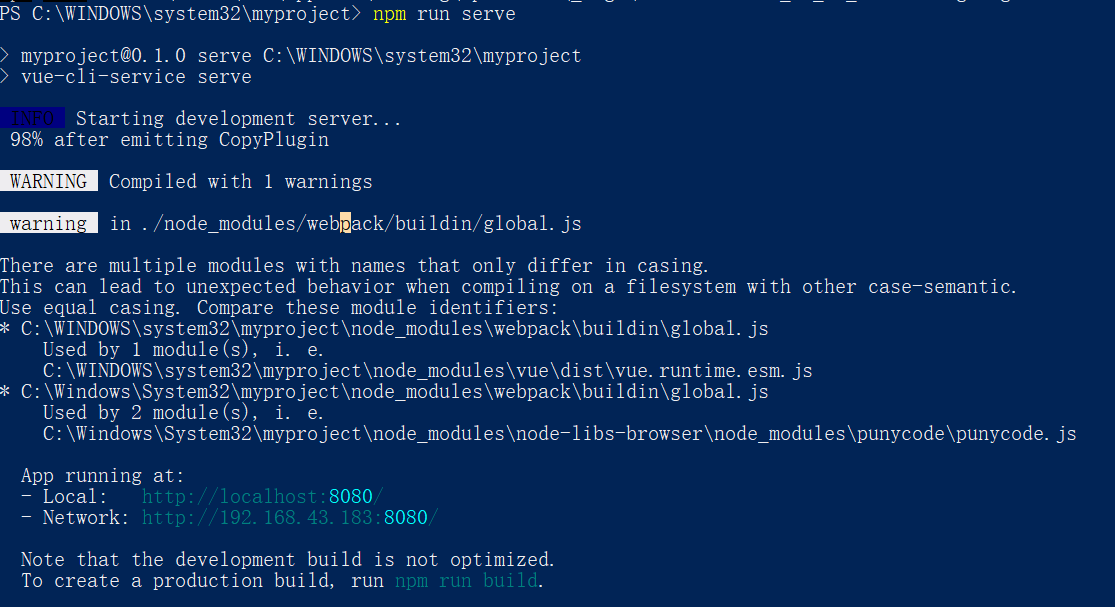Click the vue.runtime.esm.js file path

(x=427, y=370)
